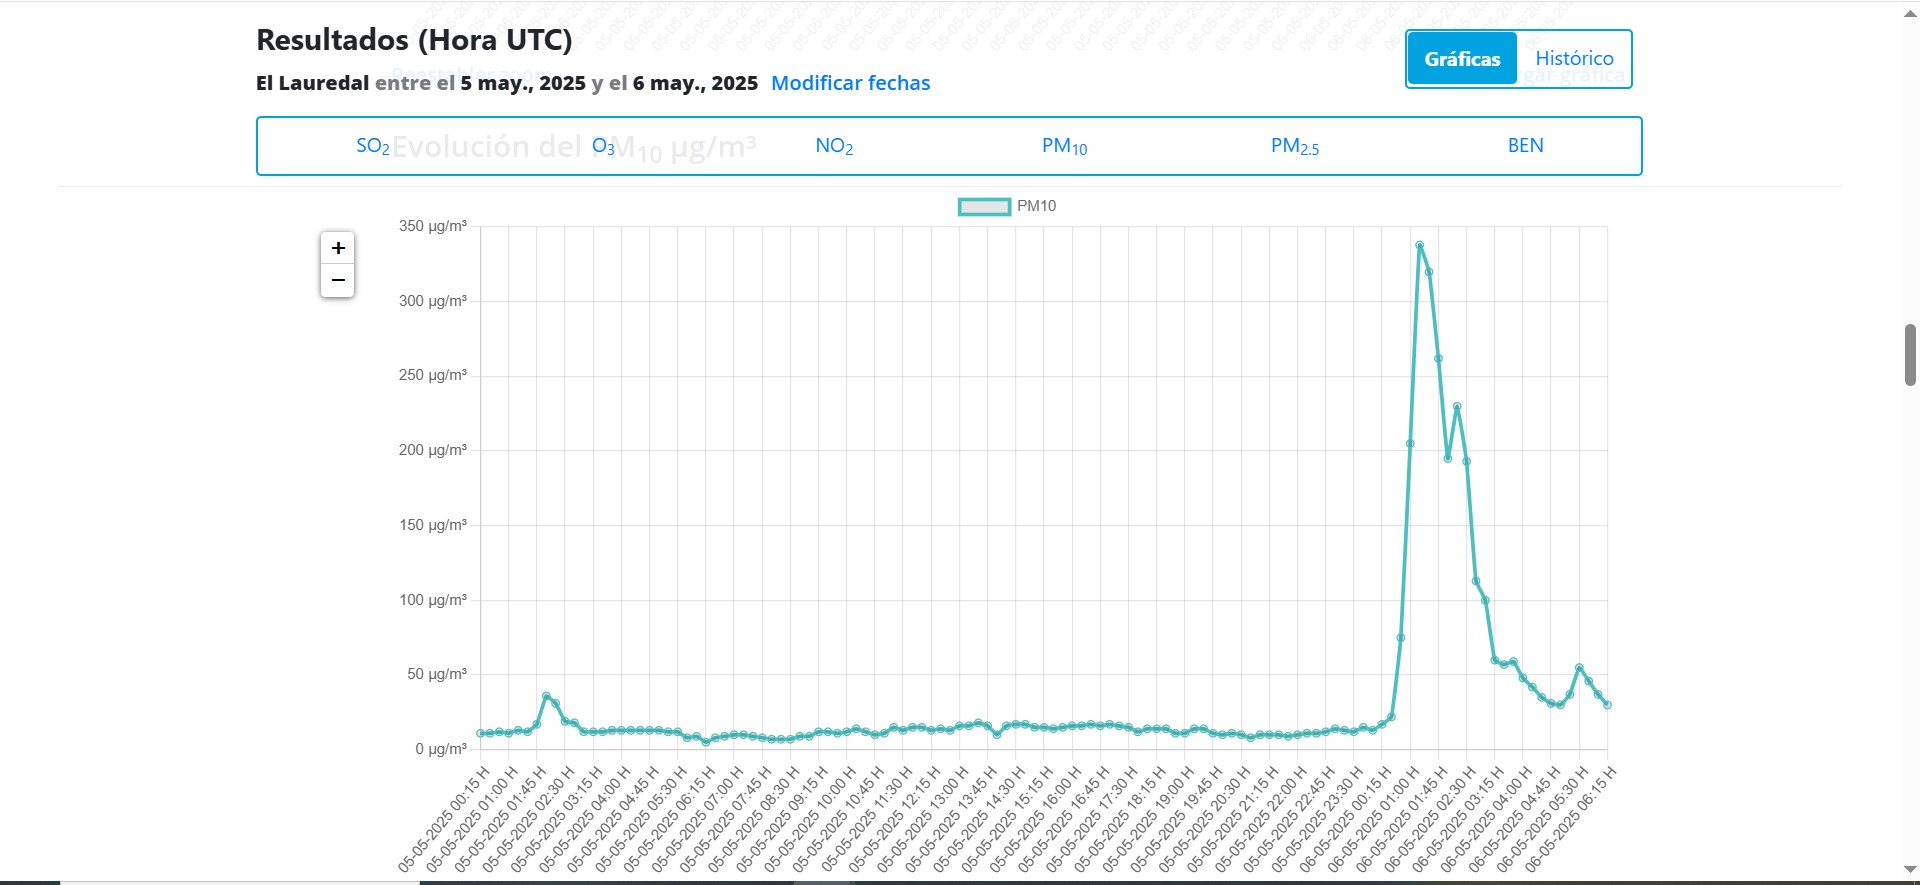1920x885 pixels.
Task: Click the highest peak data point near 340 µg/m³
Action: pos(1419,245)
